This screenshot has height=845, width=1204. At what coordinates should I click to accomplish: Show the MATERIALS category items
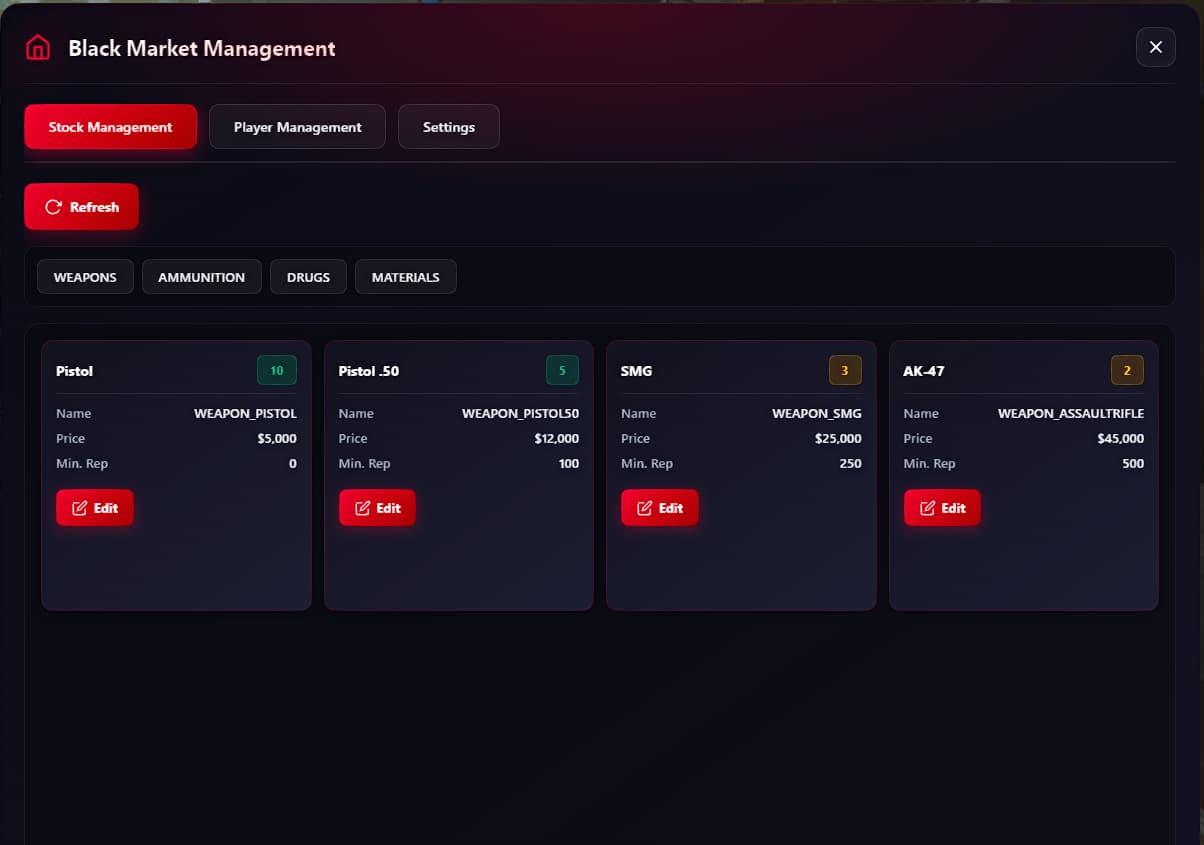(405, 277)
